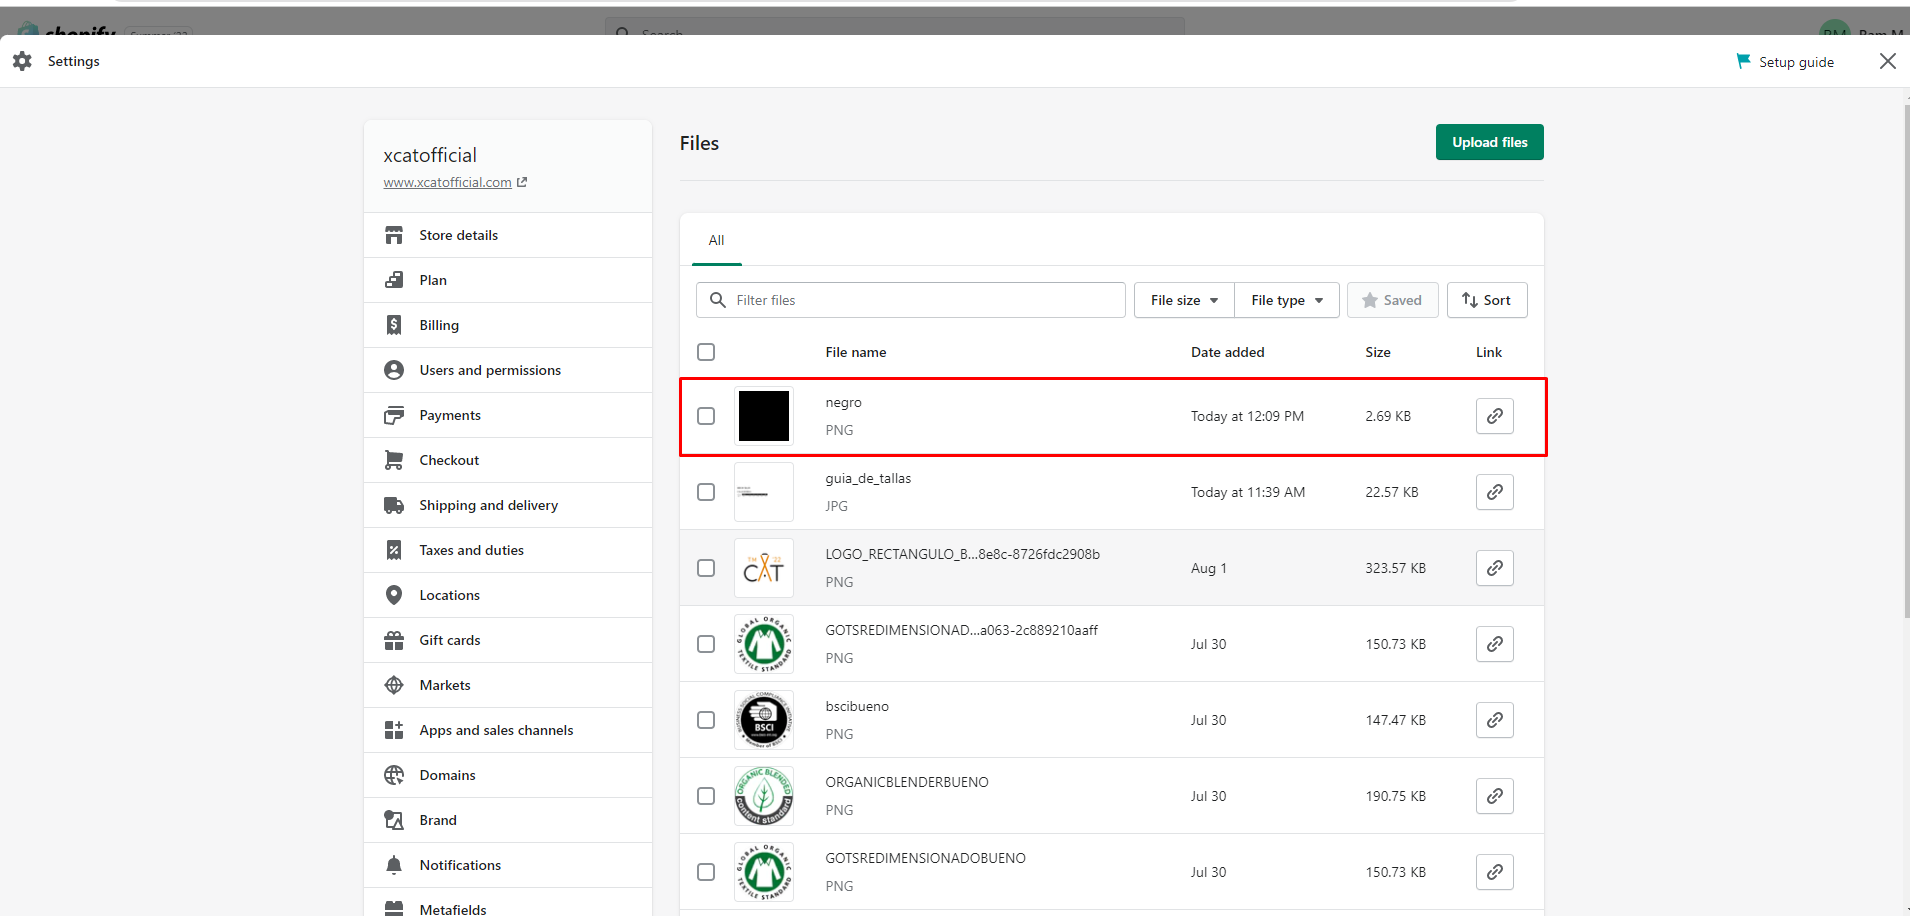Image resolution: width=1910 pixels, height=916 pixels.
Task: Open Notifications settings
Action: click(508, 865)
